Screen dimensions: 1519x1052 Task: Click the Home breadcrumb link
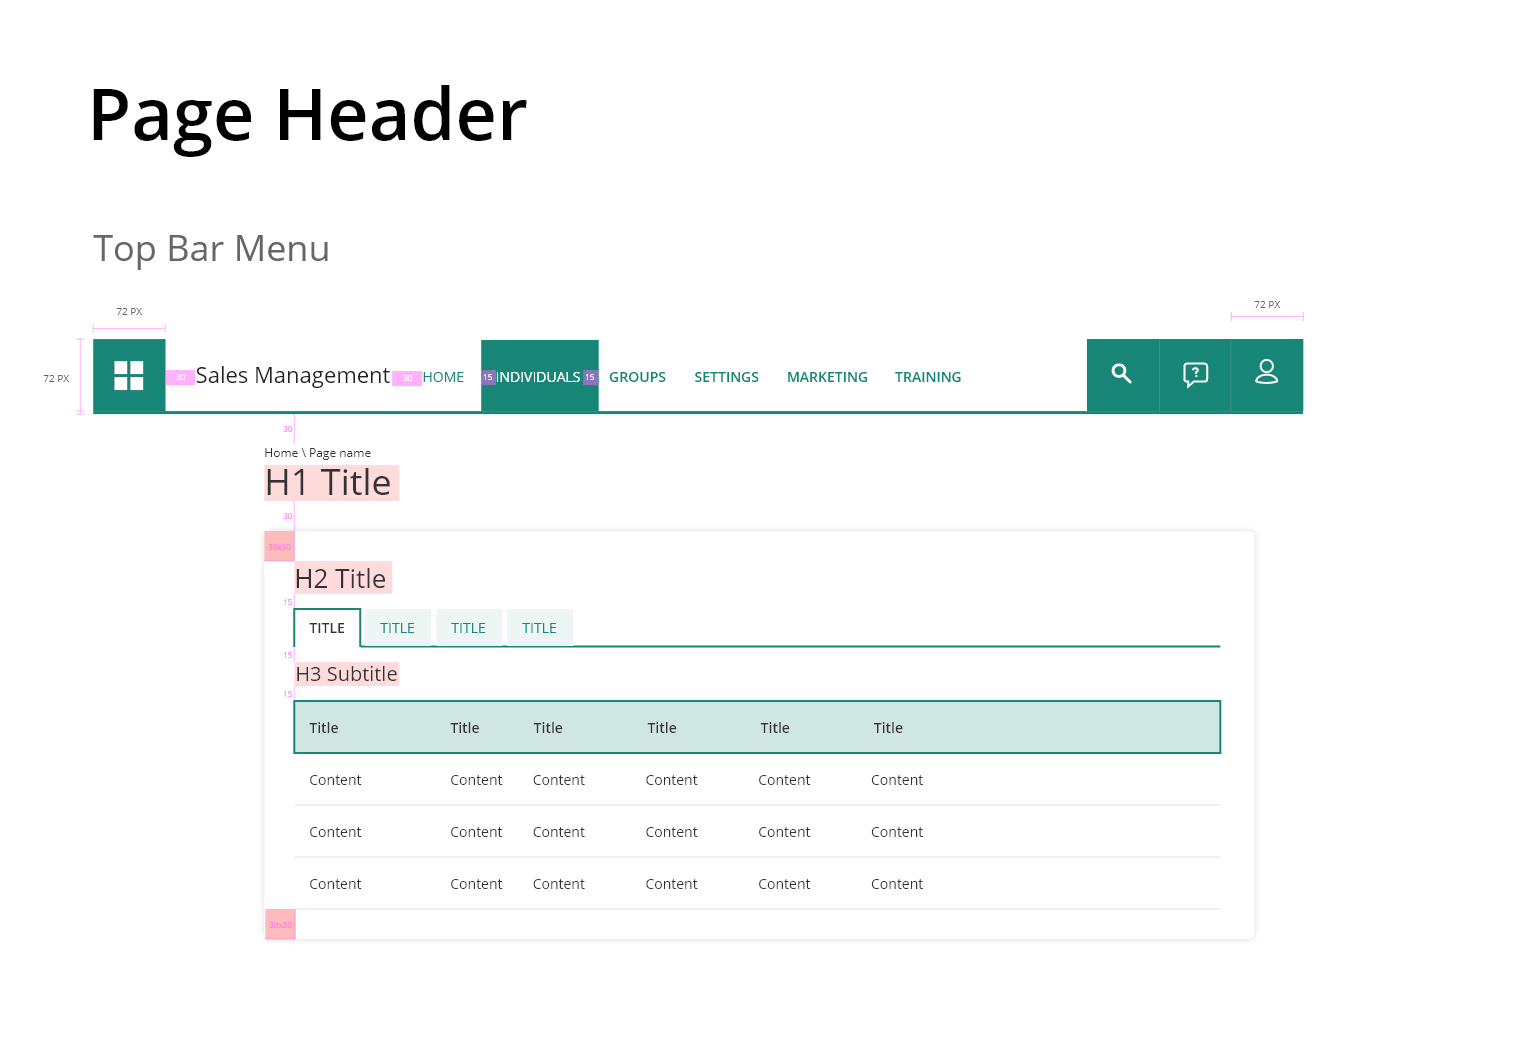tap(281, 453)
